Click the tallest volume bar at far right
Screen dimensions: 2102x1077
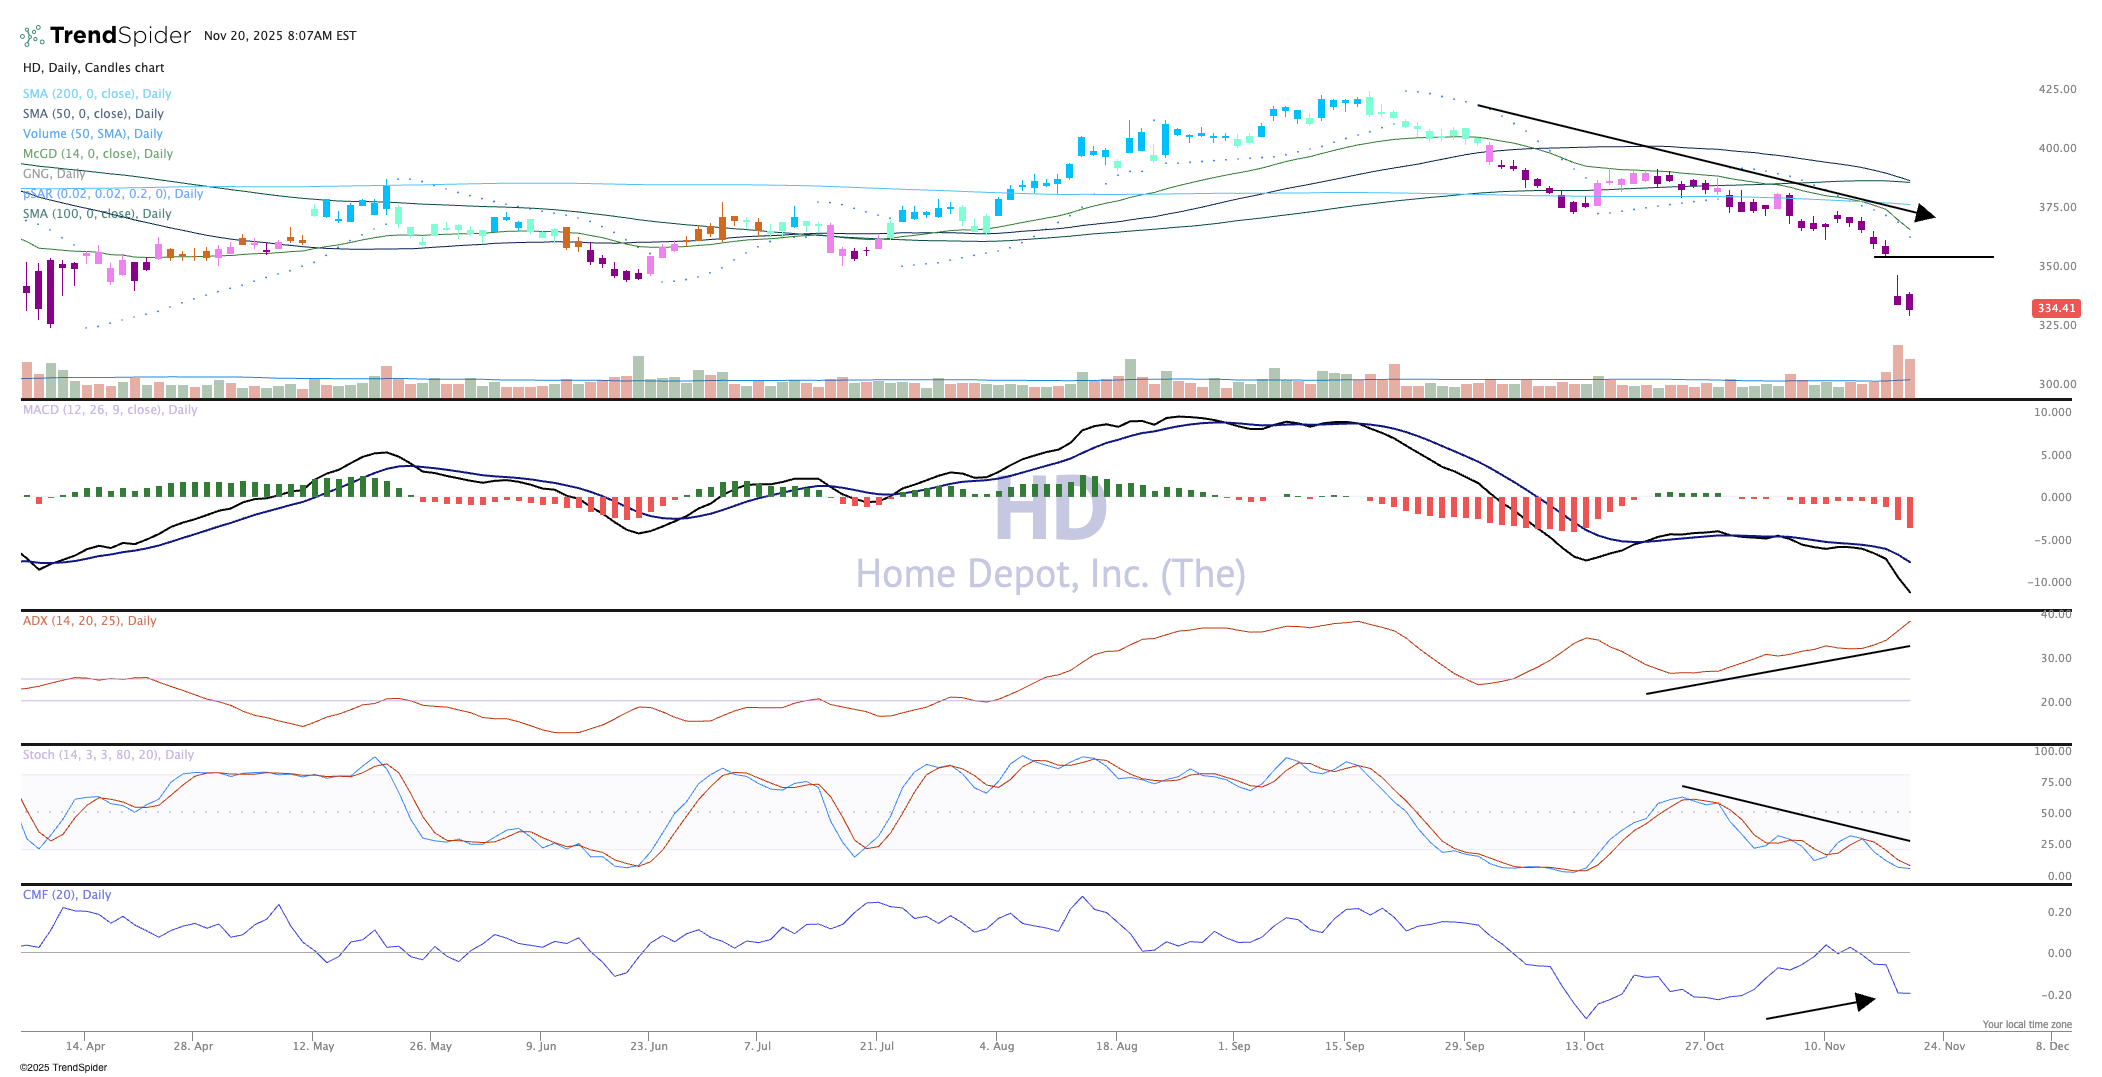pyautogui.click(x=1897, y=371)
